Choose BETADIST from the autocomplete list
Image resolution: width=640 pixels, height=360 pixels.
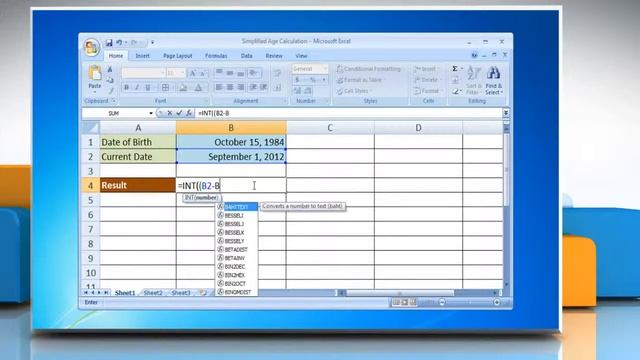[x=237, y=249]
